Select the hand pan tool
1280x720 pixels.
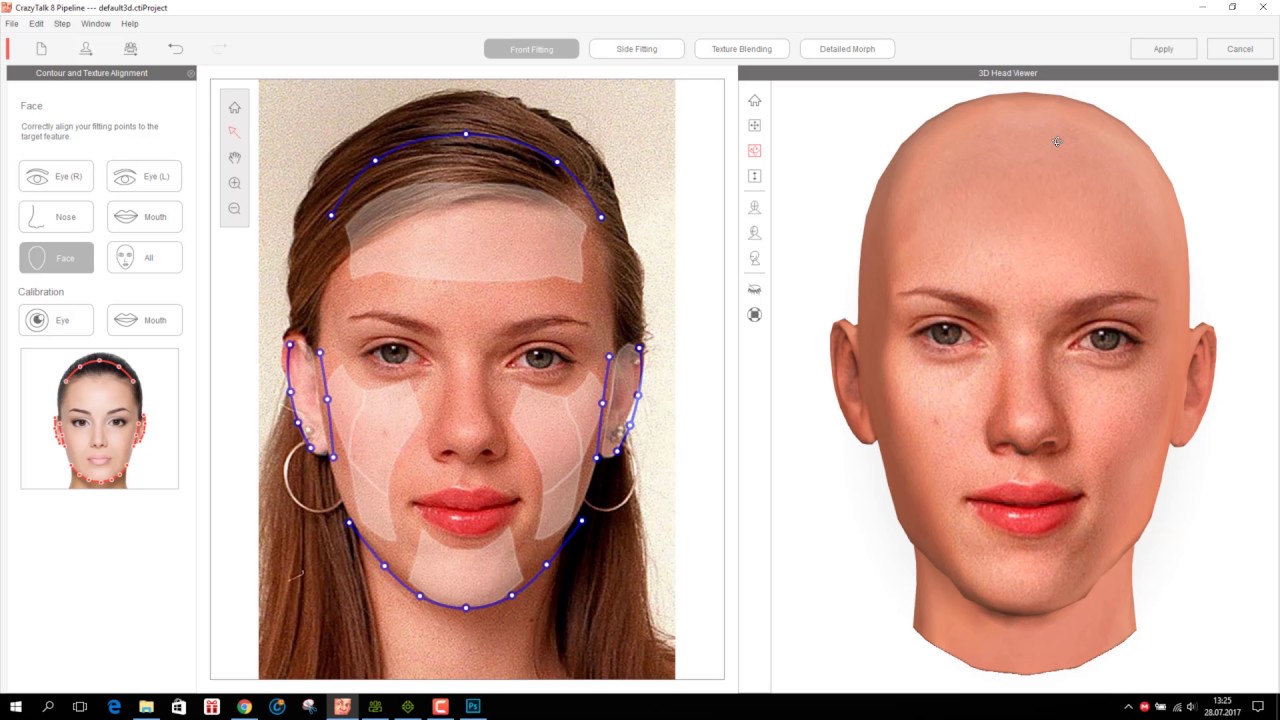[x=234, y=157]
